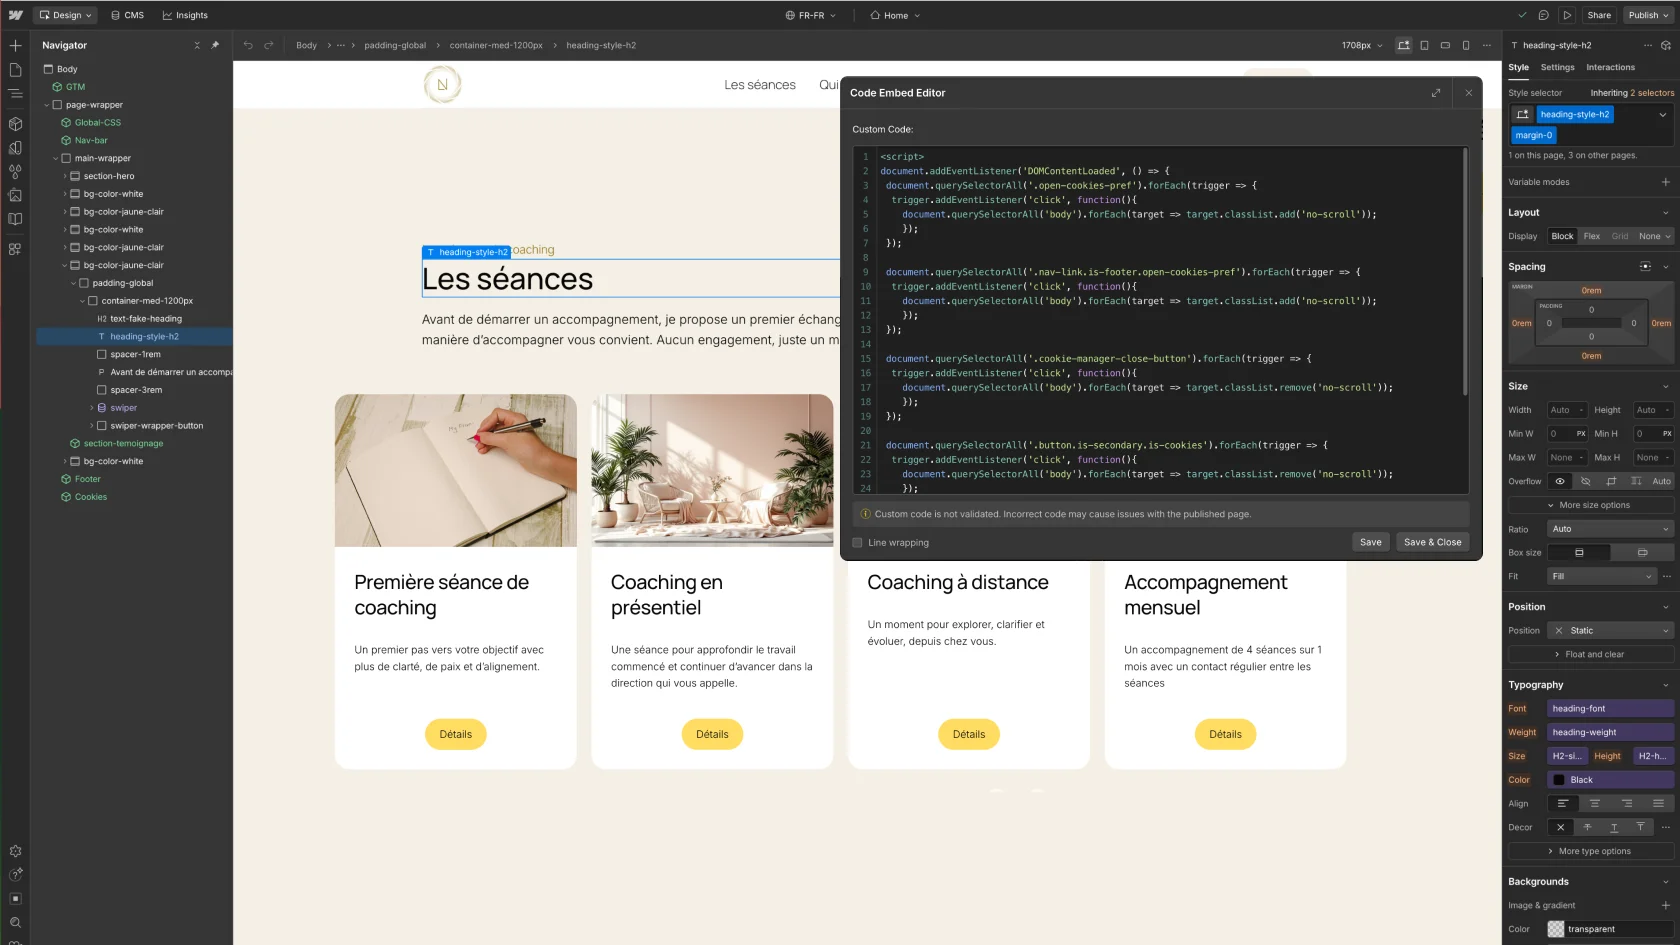
Task: Center-align text in the Typography section
Action: coord(1596,804)
